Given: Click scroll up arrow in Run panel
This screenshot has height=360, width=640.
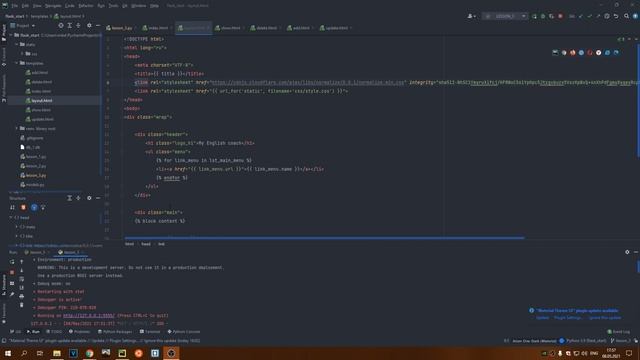Looking at the screenshot, I should coord(22,262).
